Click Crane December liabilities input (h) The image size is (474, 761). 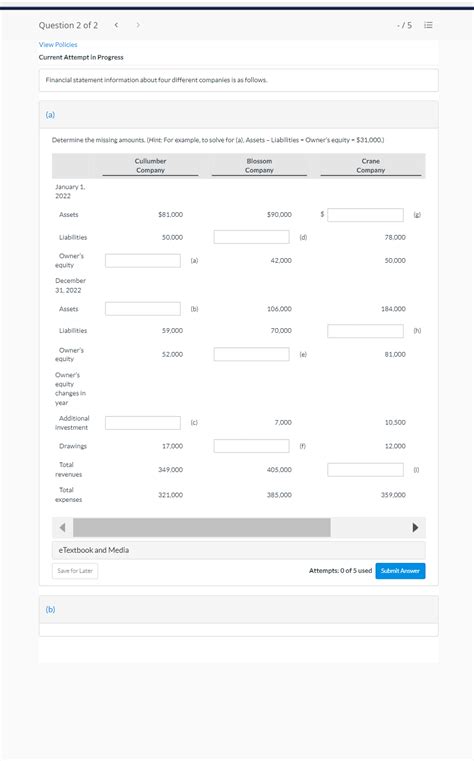(x=365, y=331)
